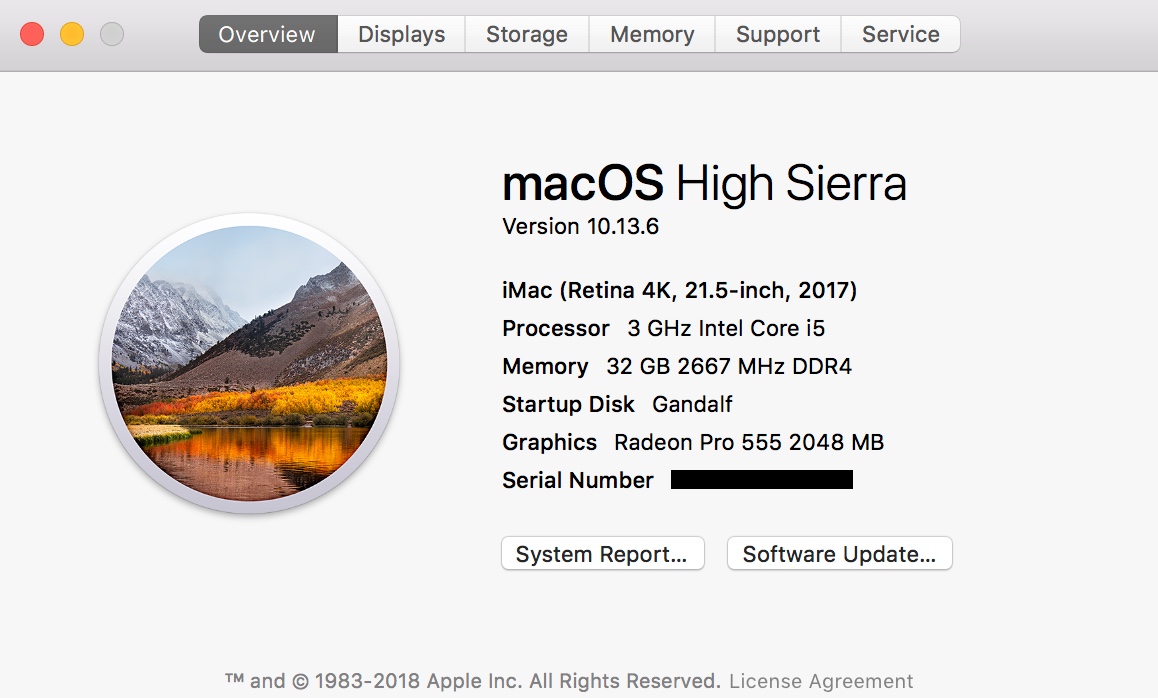Viewport: 1158px width, 698px height.
Task: Click the Version 10.13.6 text
Action: click(x=580, y=226)
